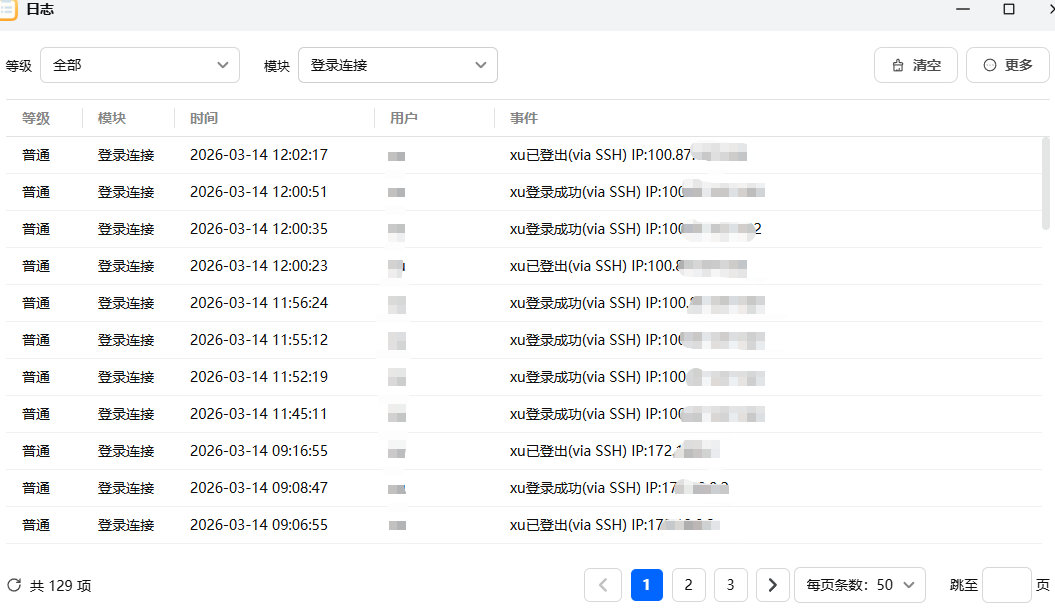Open the 等级 filter showing 全部

140,64
